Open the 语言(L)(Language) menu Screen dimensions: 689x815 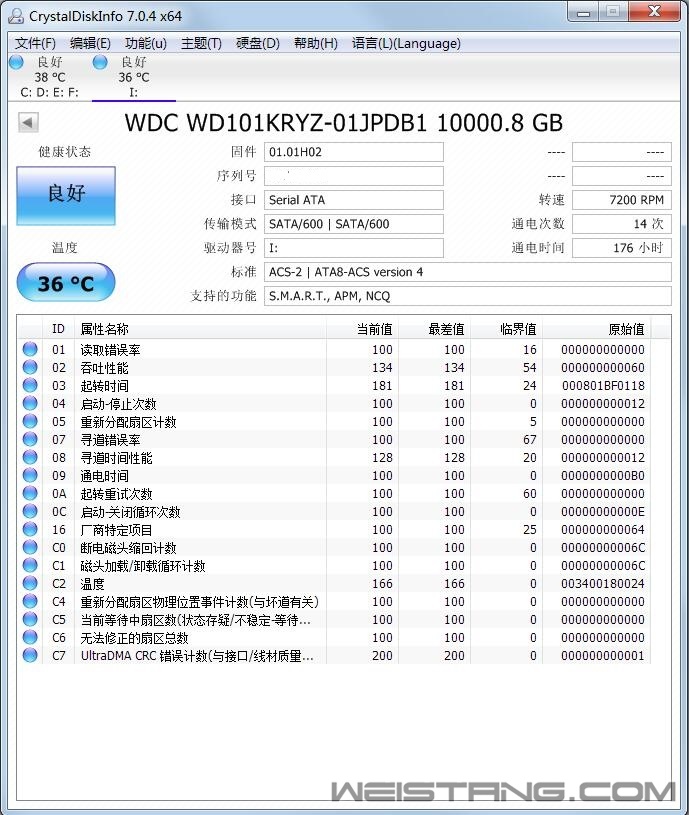point(406,43)
